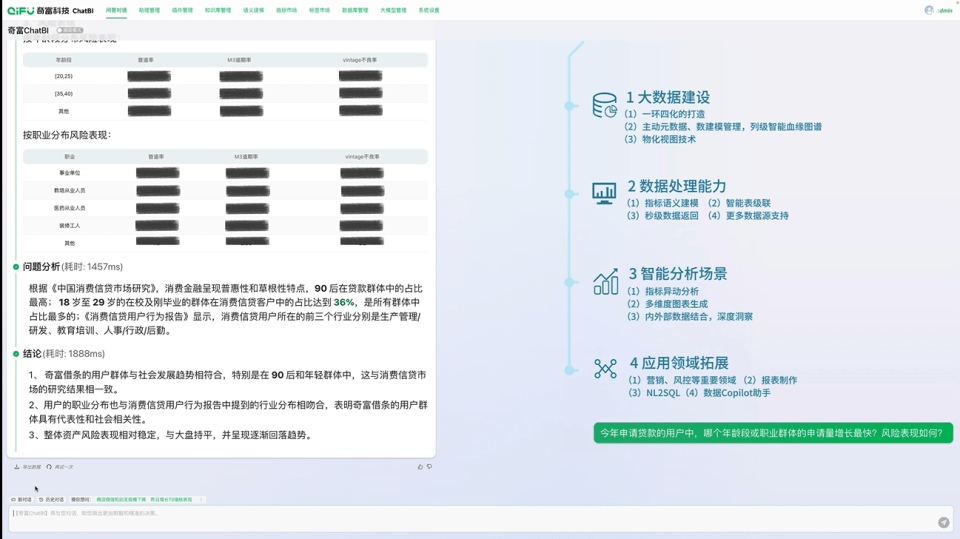Open the 系统设置 tab
Viewport: 960px width, 539px height.
coord(429,10)
